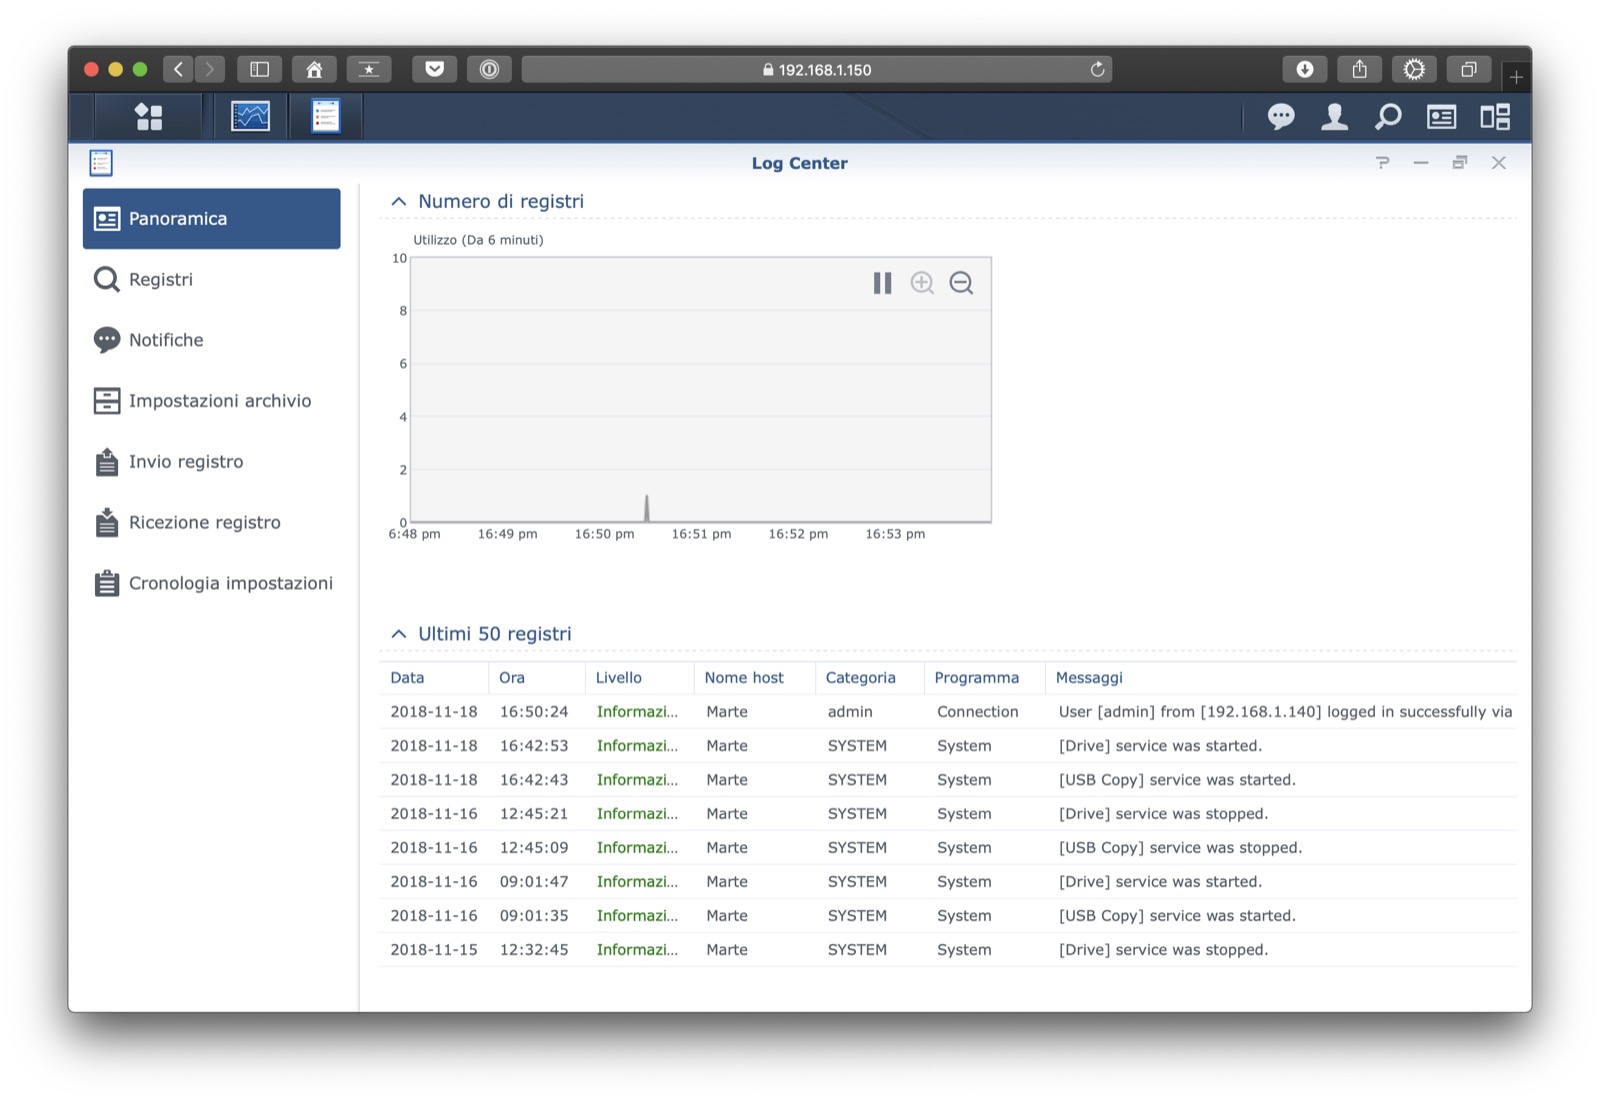
Task: Click the DSM search magnifier icon
Action: point(1388,117)
